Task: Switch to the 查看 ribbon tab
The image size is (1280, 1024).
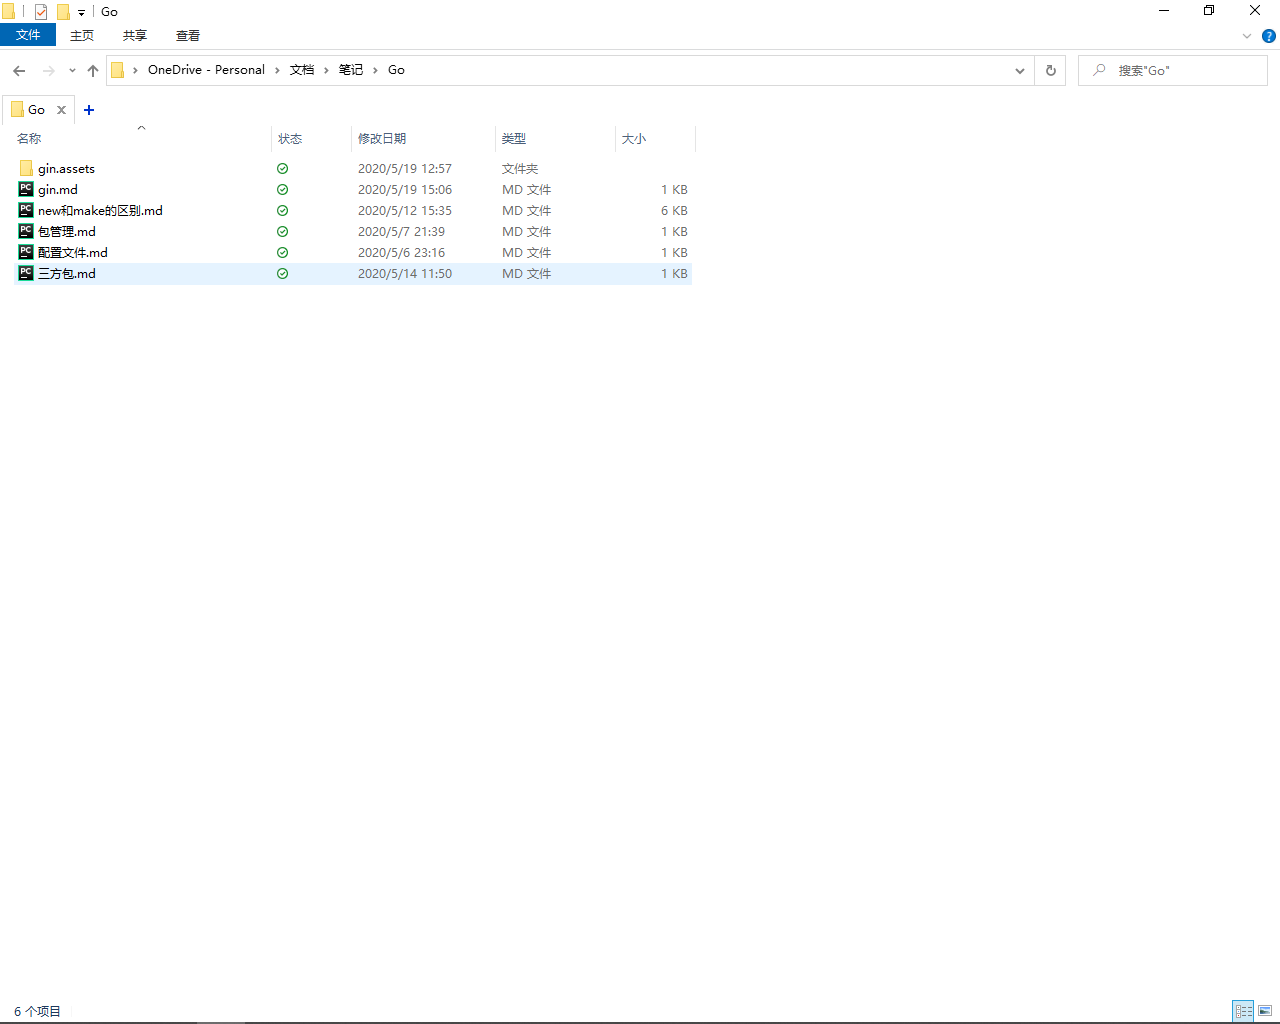Action: (188, 35)
